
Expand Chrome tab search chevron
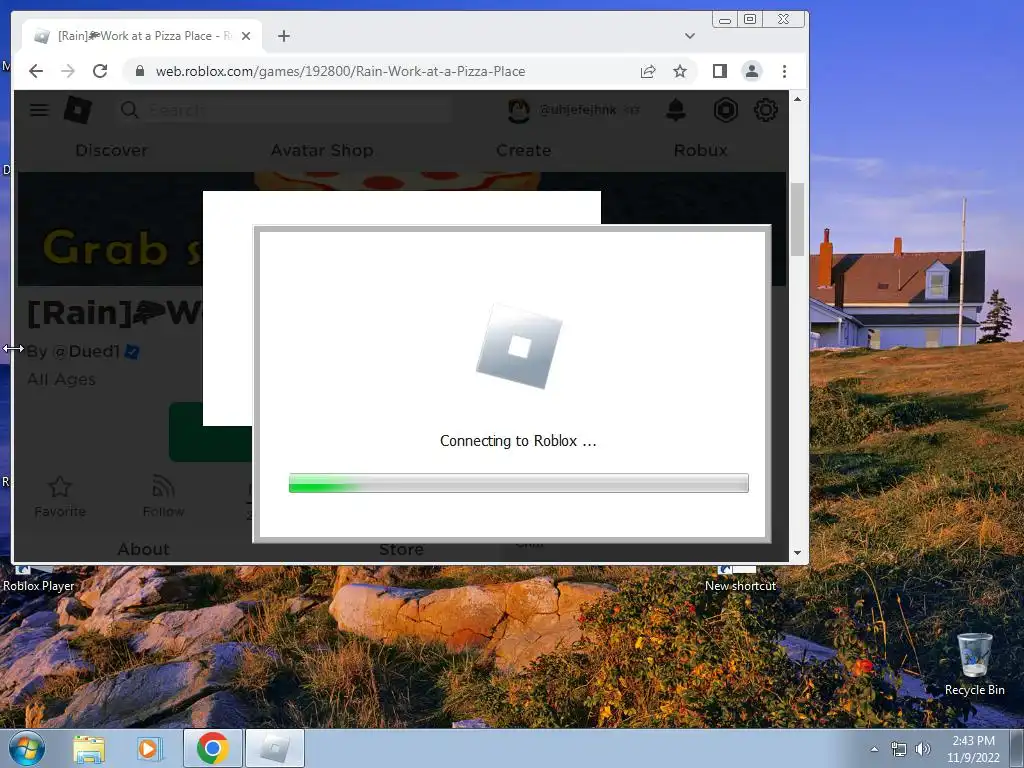tap(690, 36)
